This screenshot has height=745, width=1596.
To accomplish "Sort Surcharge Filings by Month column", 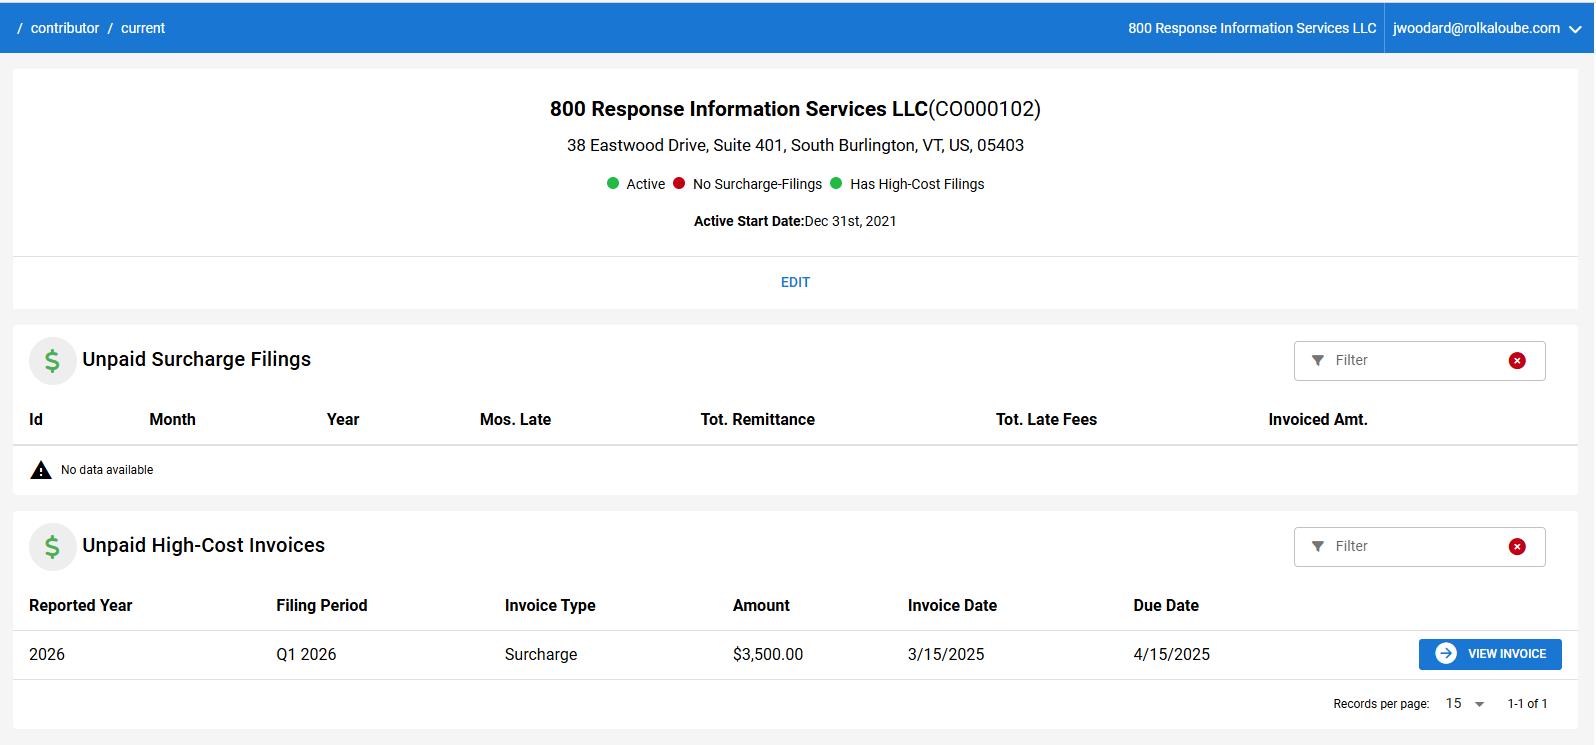I will (172, 420).
